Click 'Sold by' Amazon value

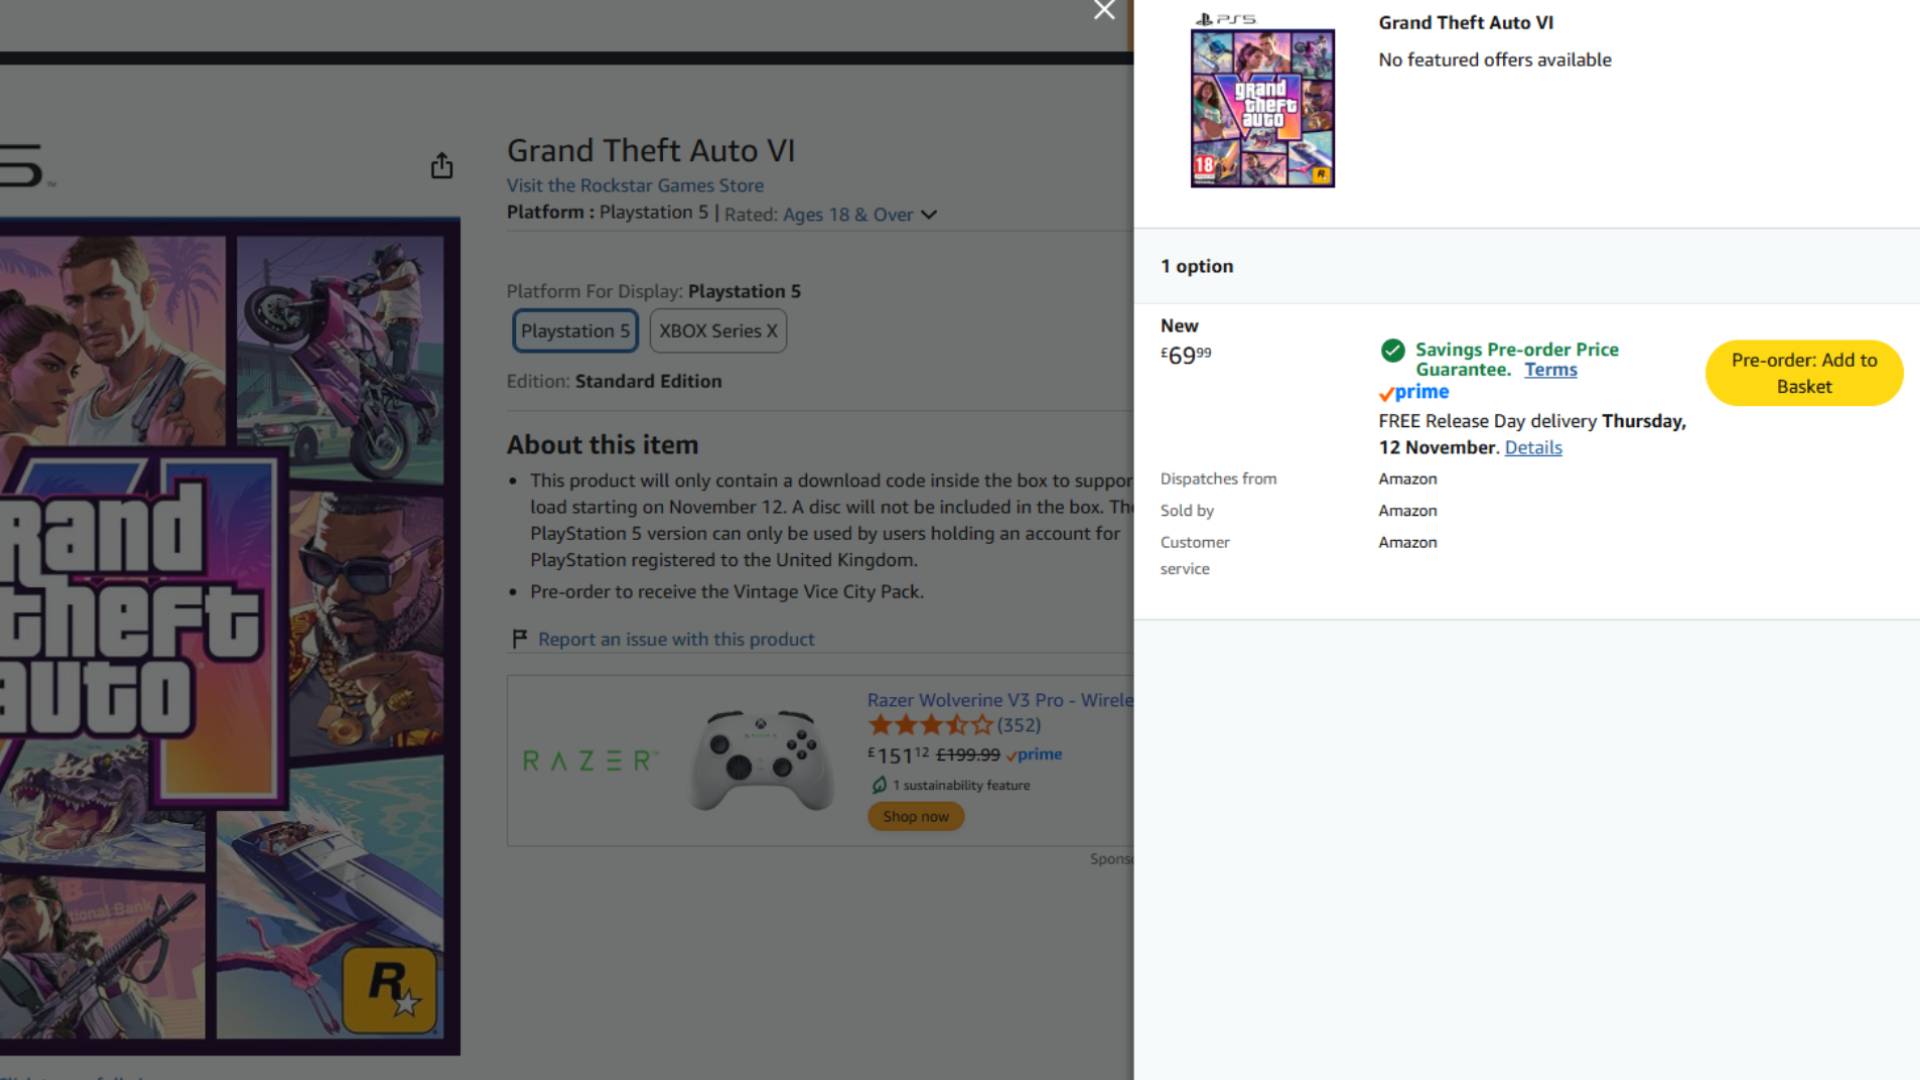point(1408,510)
